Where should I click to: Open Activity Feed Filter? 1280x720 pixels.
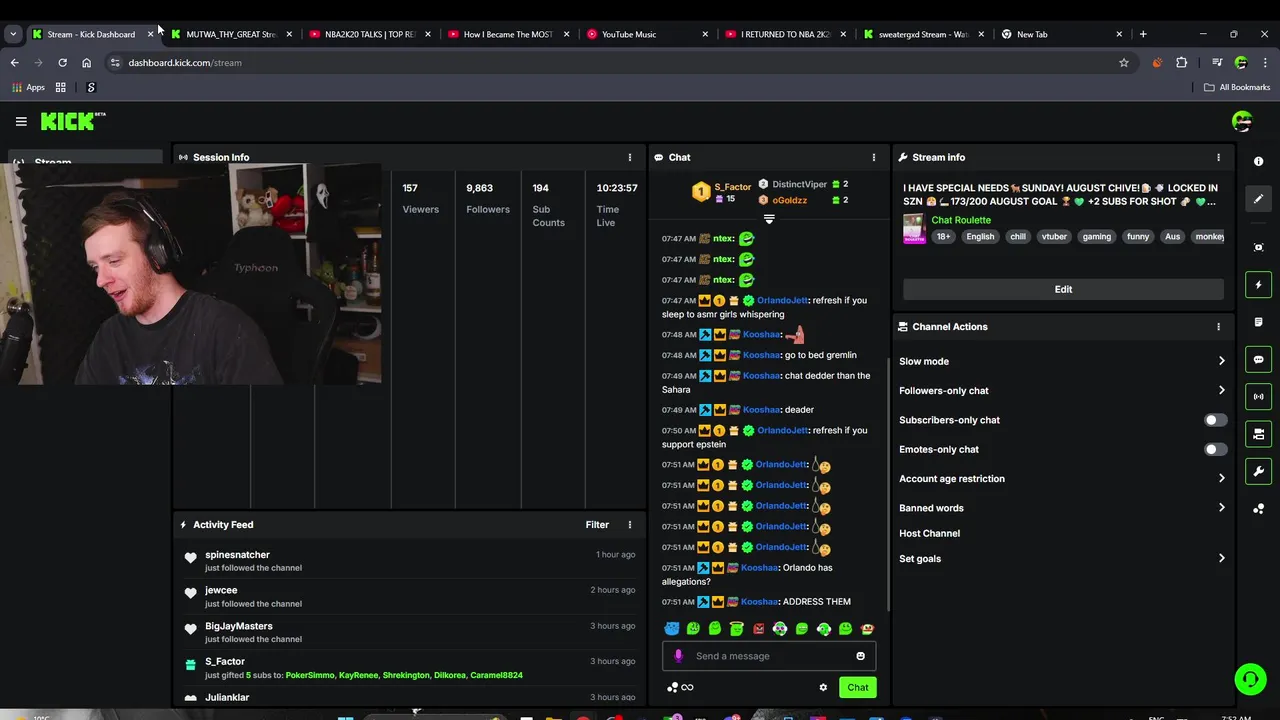(597, 524)
